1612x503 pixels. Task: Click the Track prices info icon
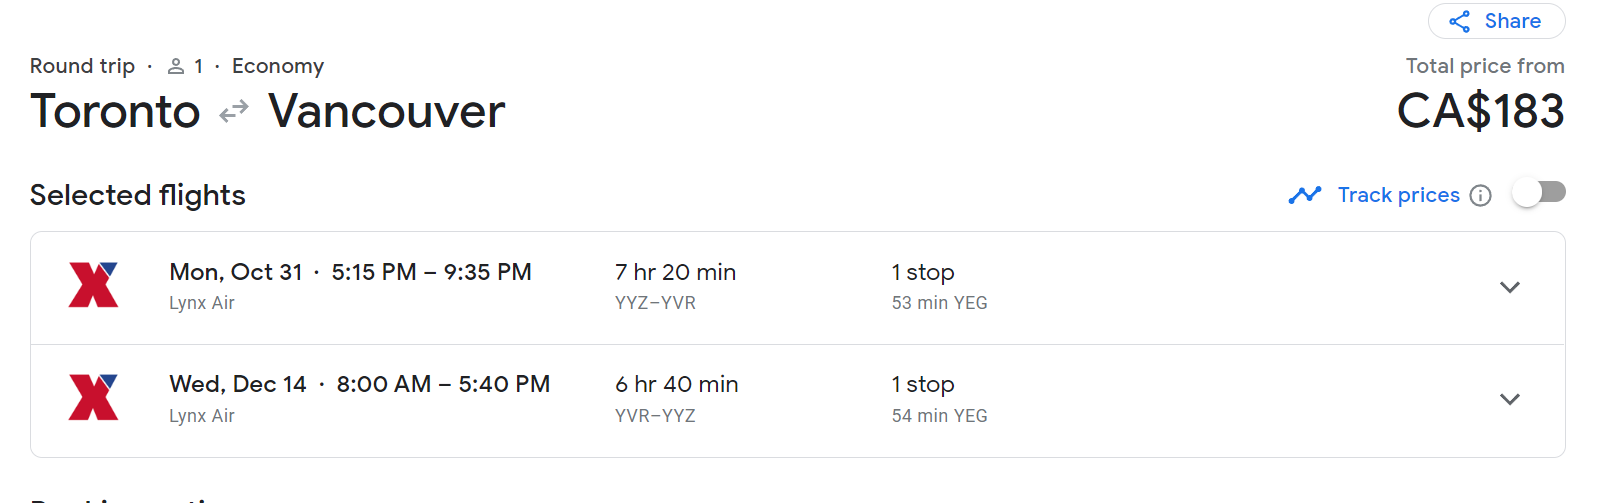1481,196
